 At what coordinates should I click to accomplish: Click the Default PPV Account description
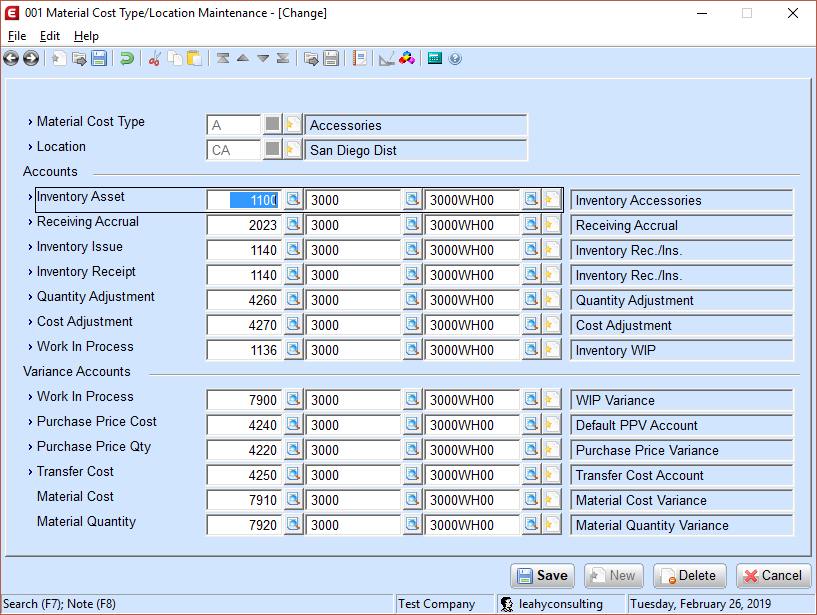tap(682, 425)
